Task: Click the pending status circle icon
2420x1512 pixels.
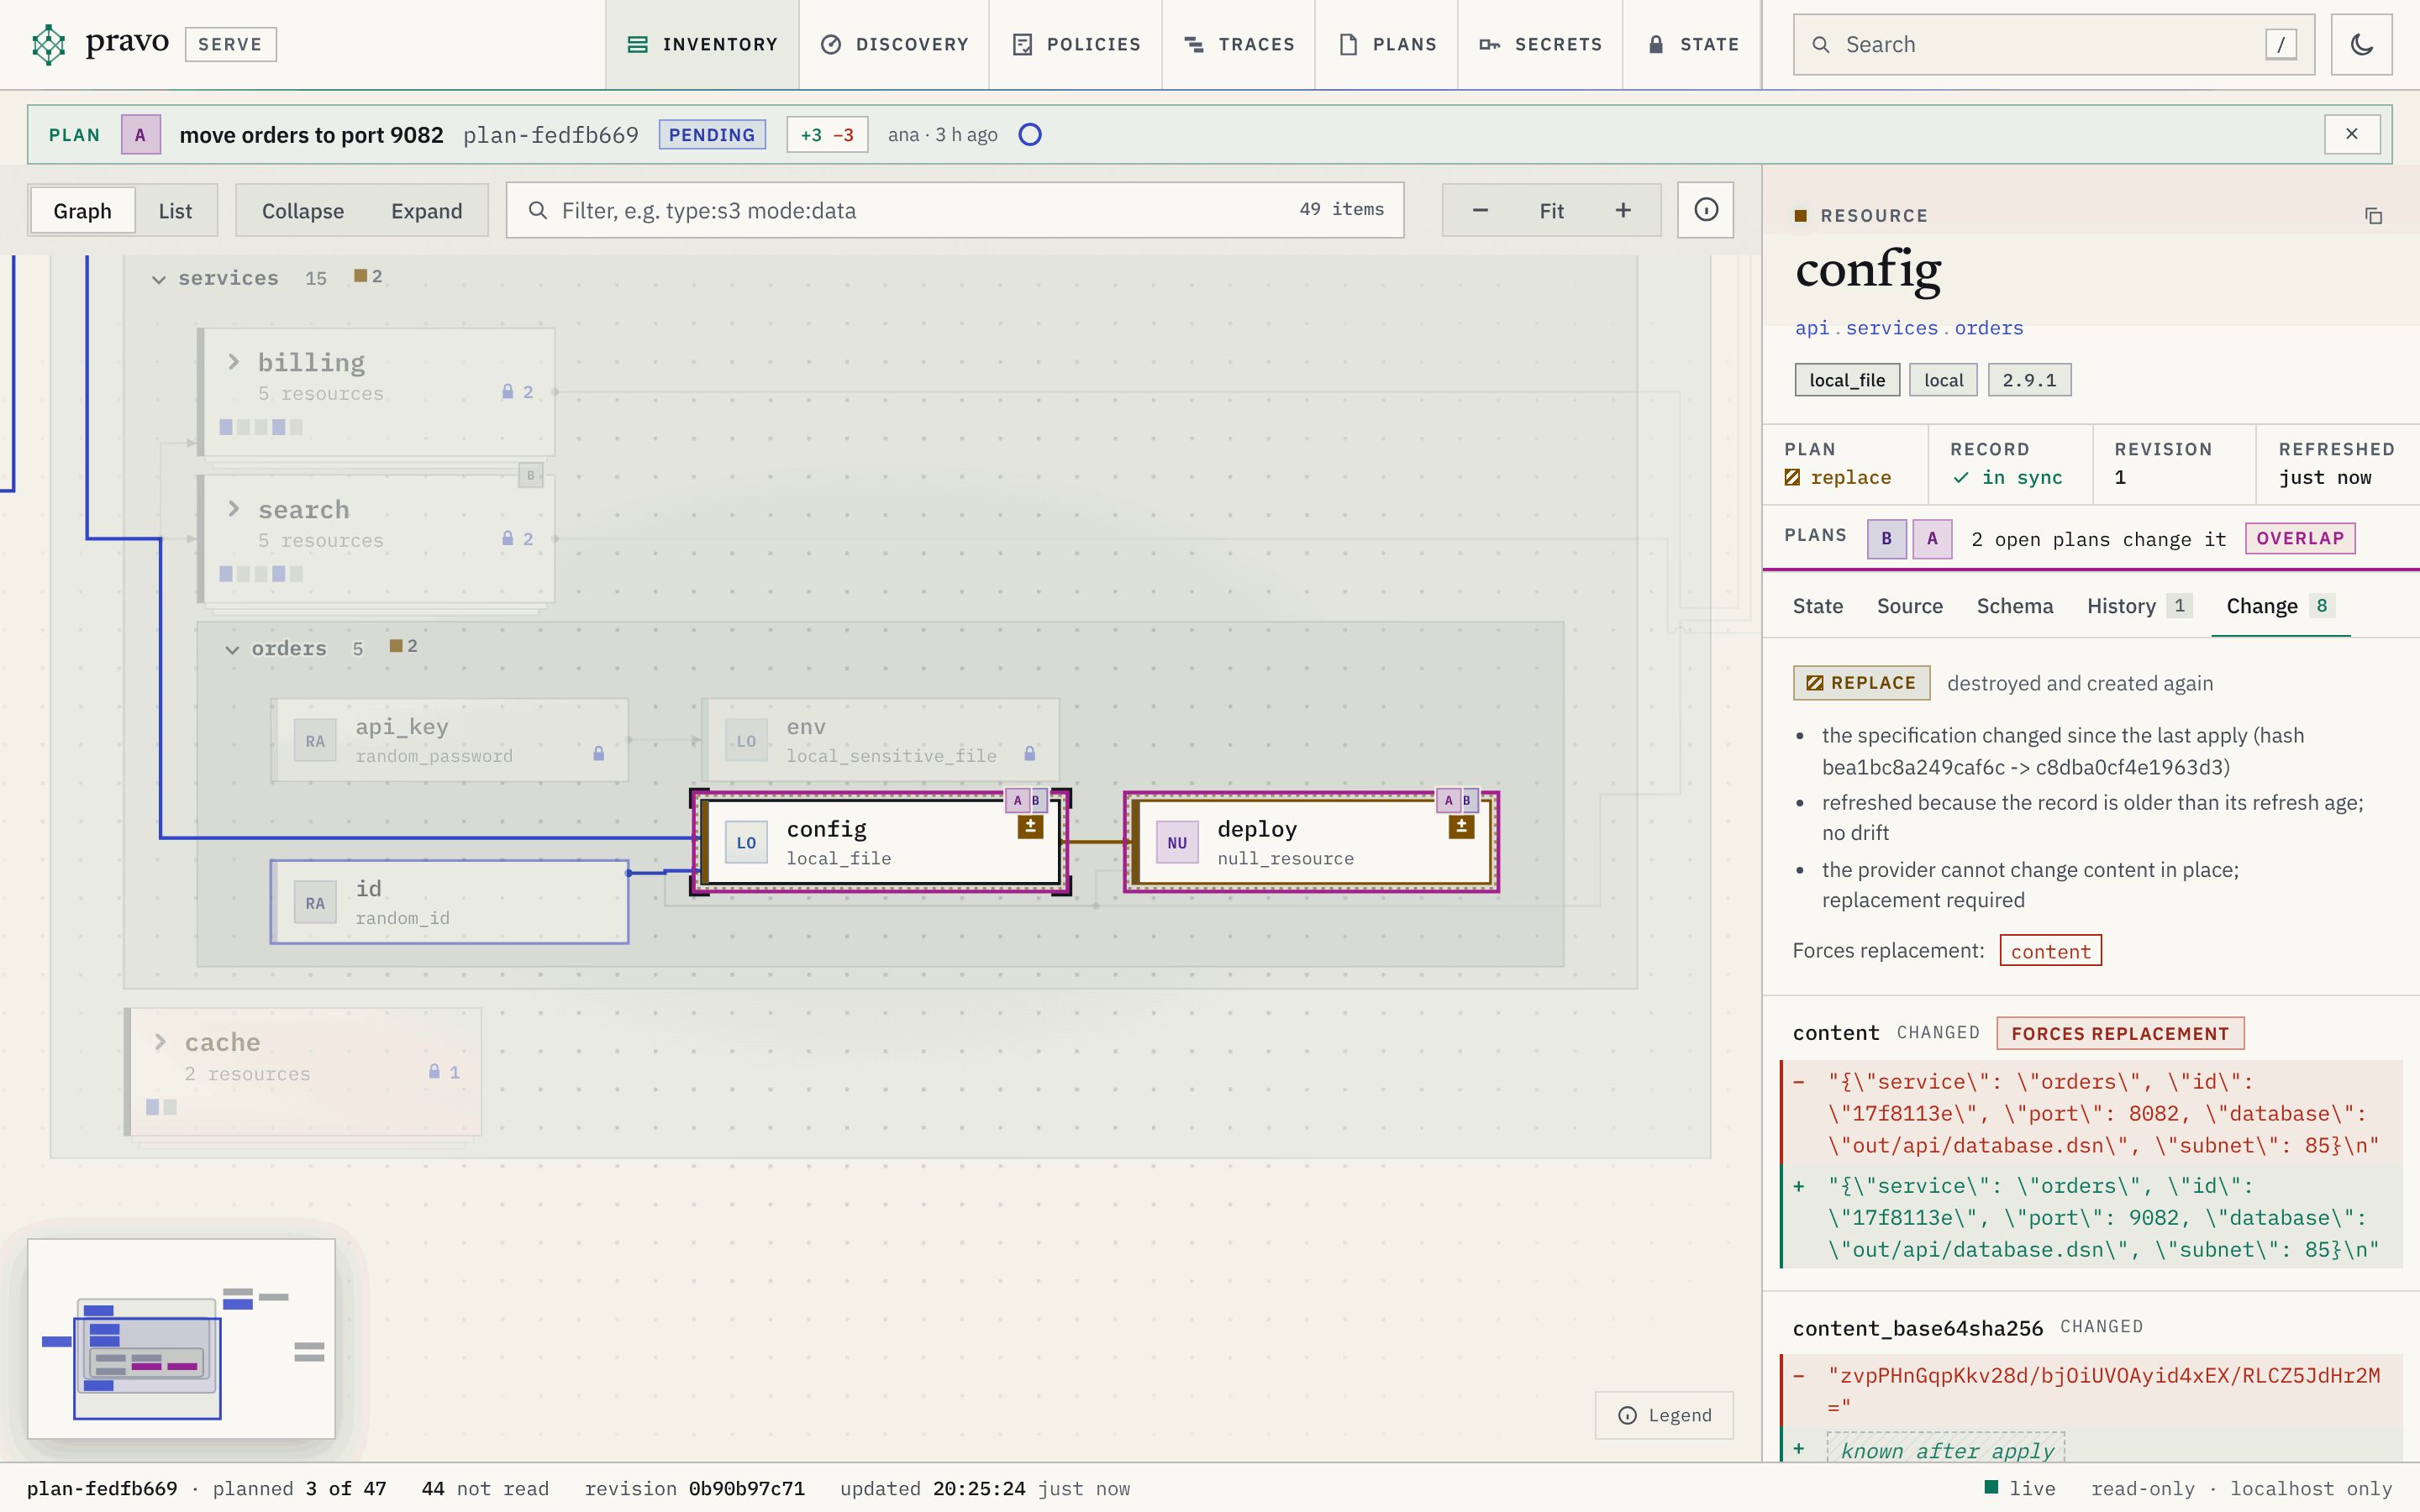Action: (1030, 134)
